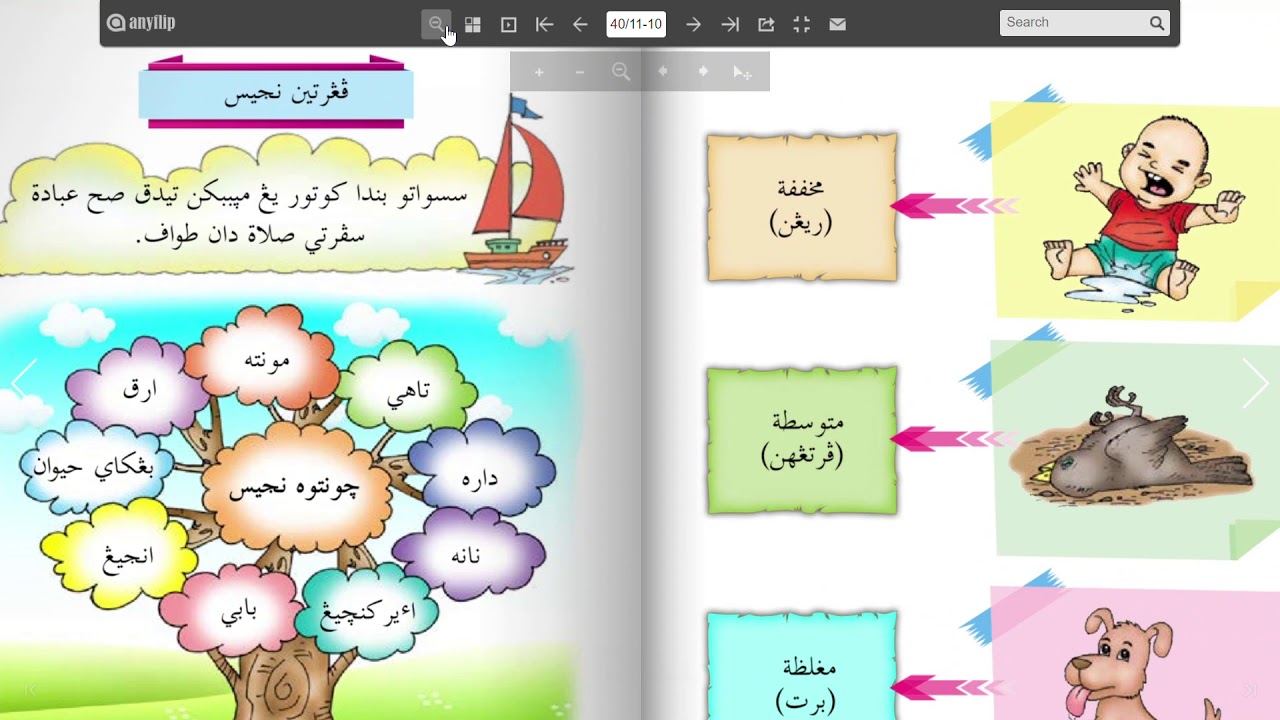Click the cyan box مغلظة (برت)

coord(802,666)
